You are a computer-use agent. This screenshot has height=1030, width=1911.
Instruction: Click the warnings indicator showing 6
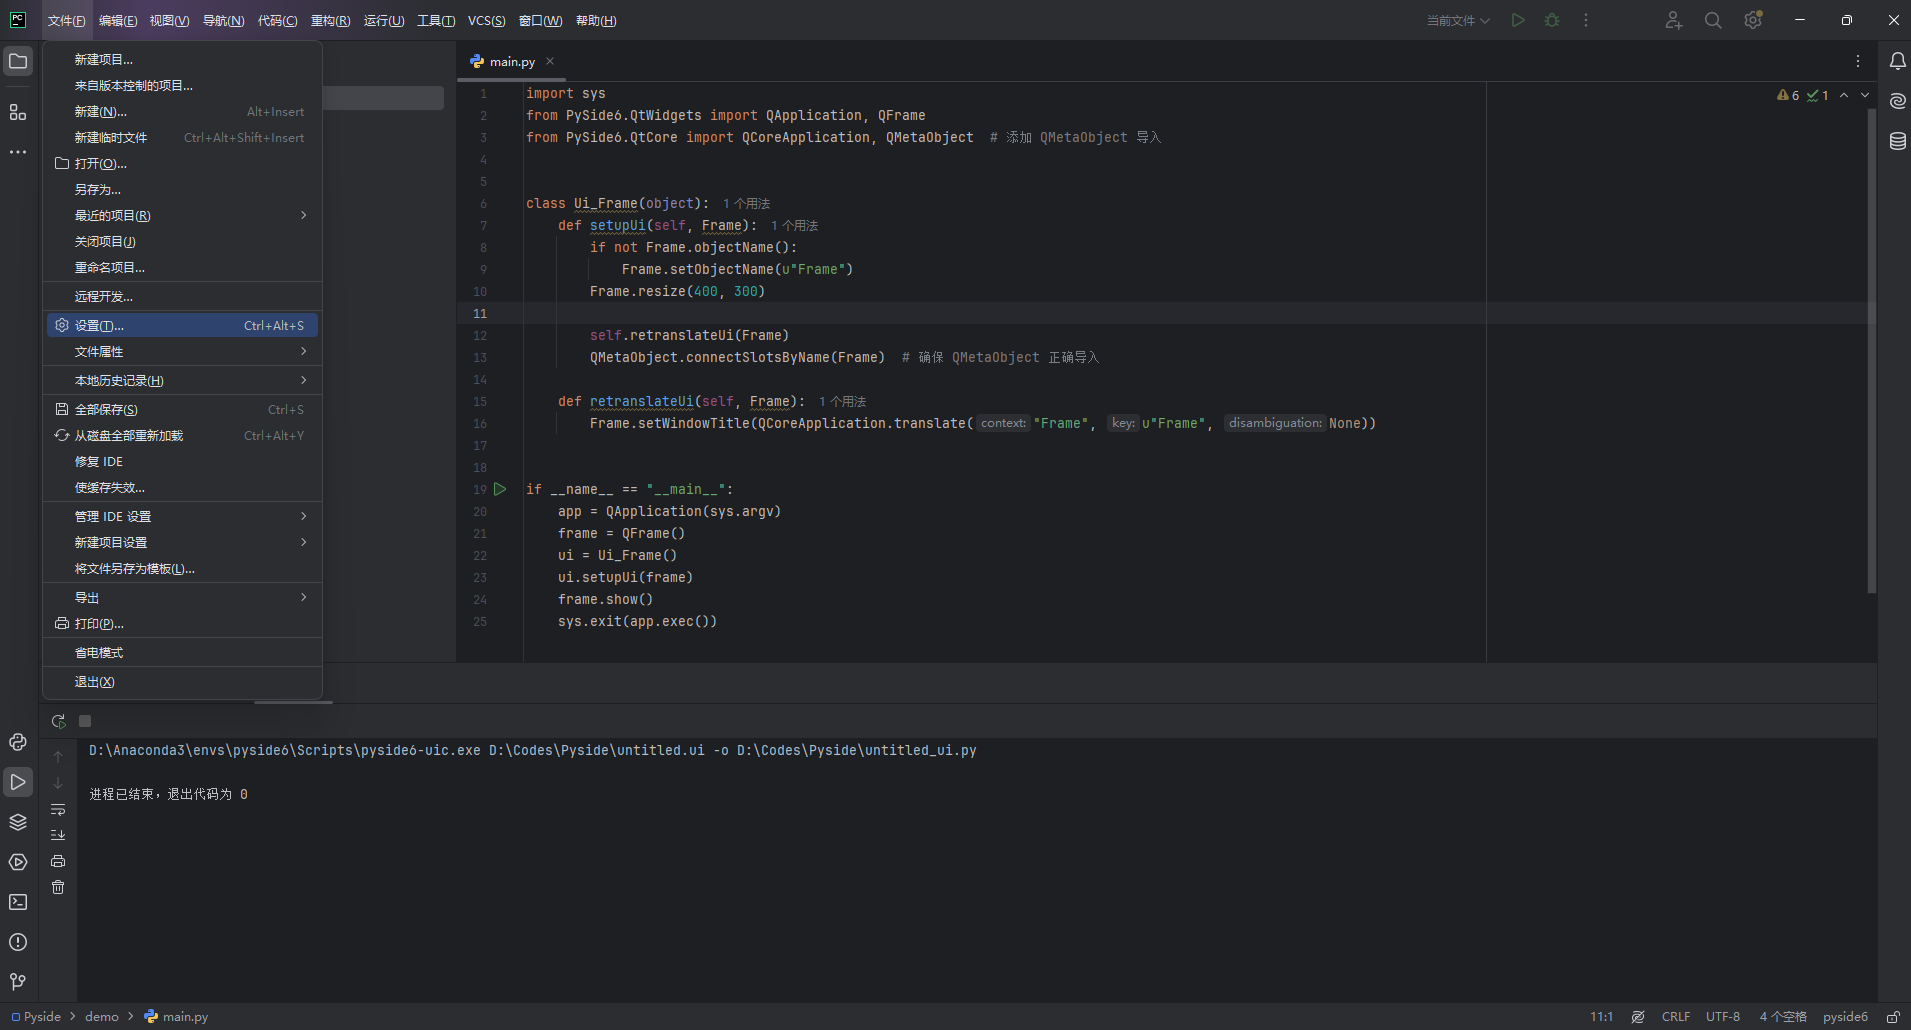[x=1788, y=95]
